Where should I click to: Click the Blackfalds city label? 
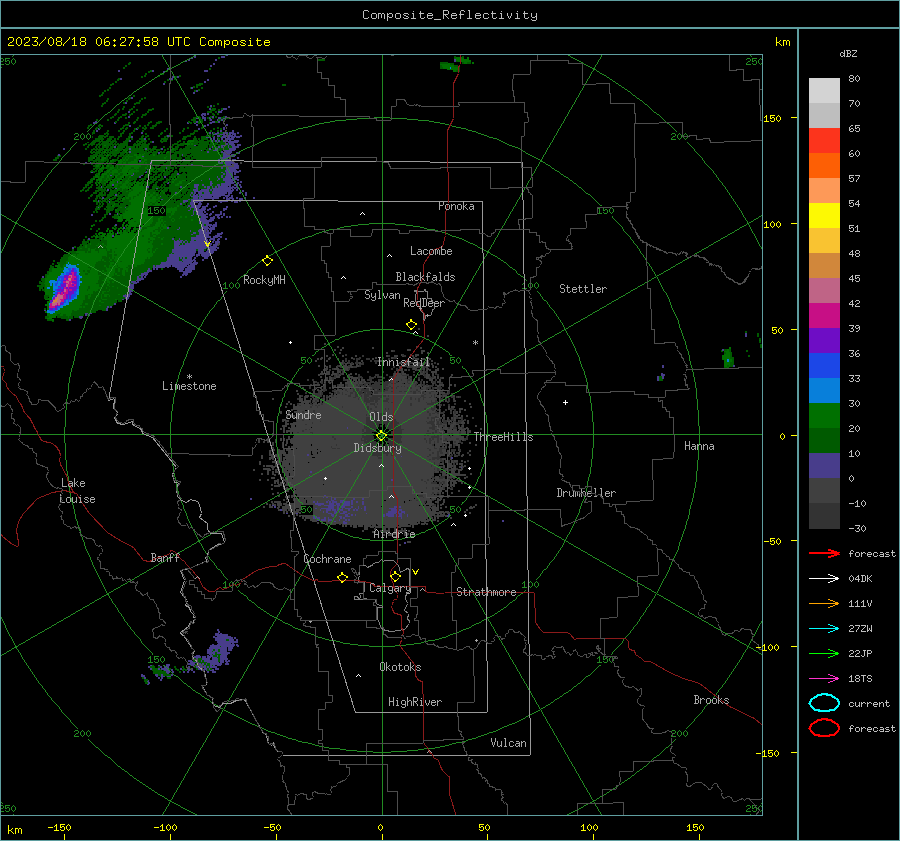(425, 277)
